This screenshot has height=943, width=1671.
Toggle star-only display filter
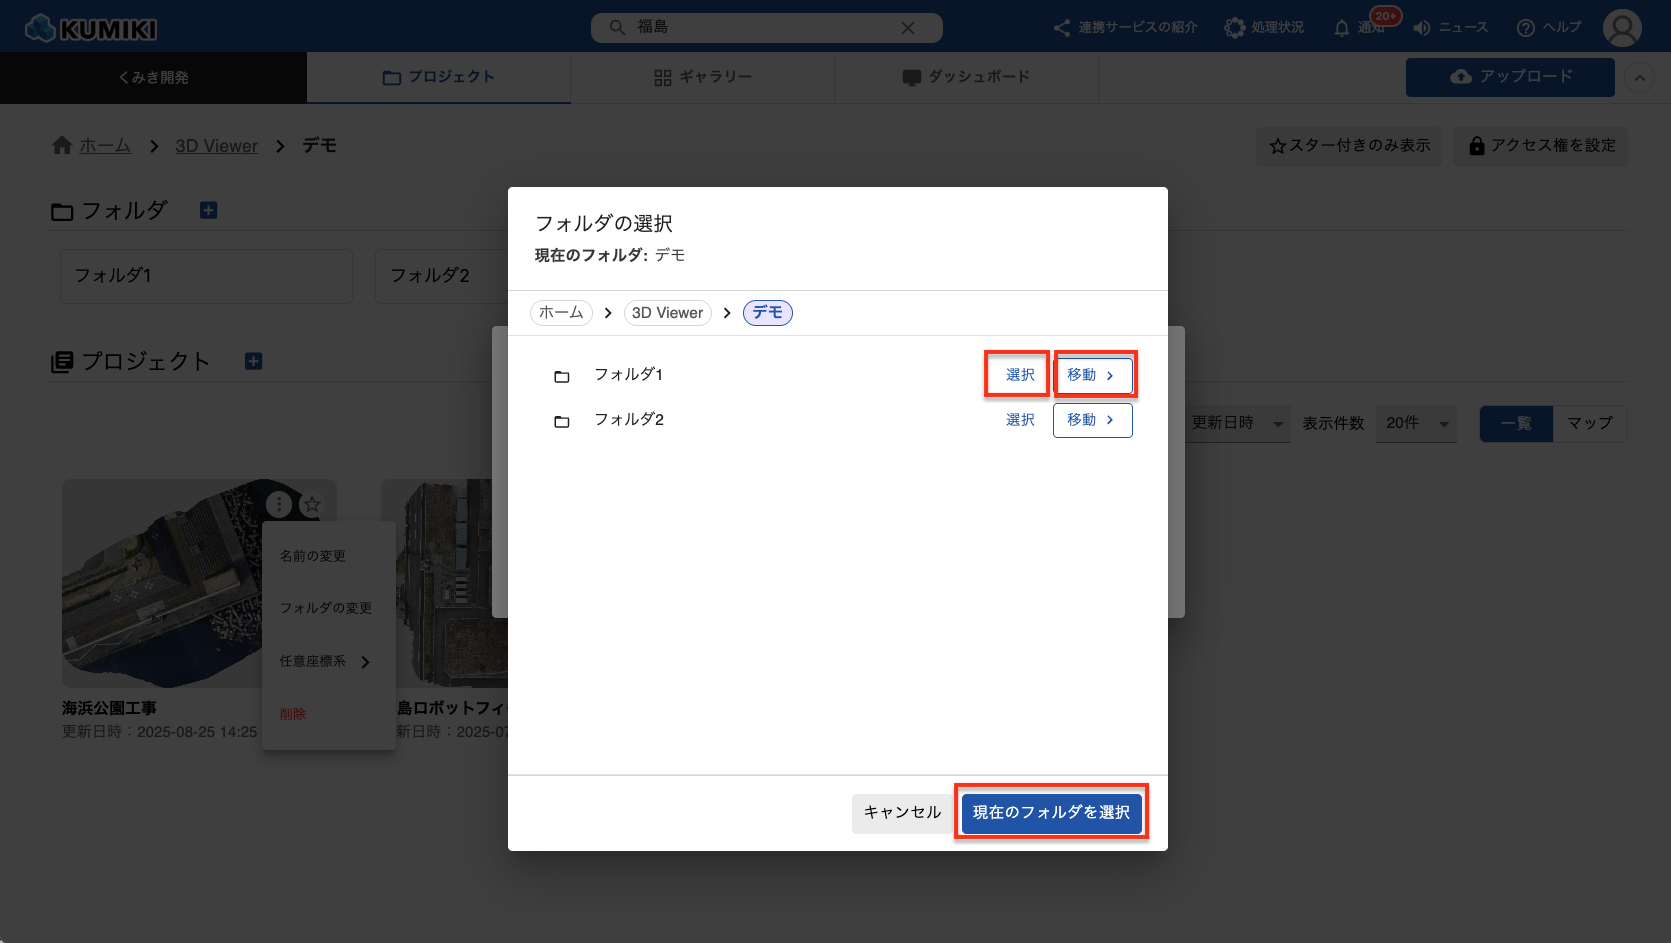1349,146
